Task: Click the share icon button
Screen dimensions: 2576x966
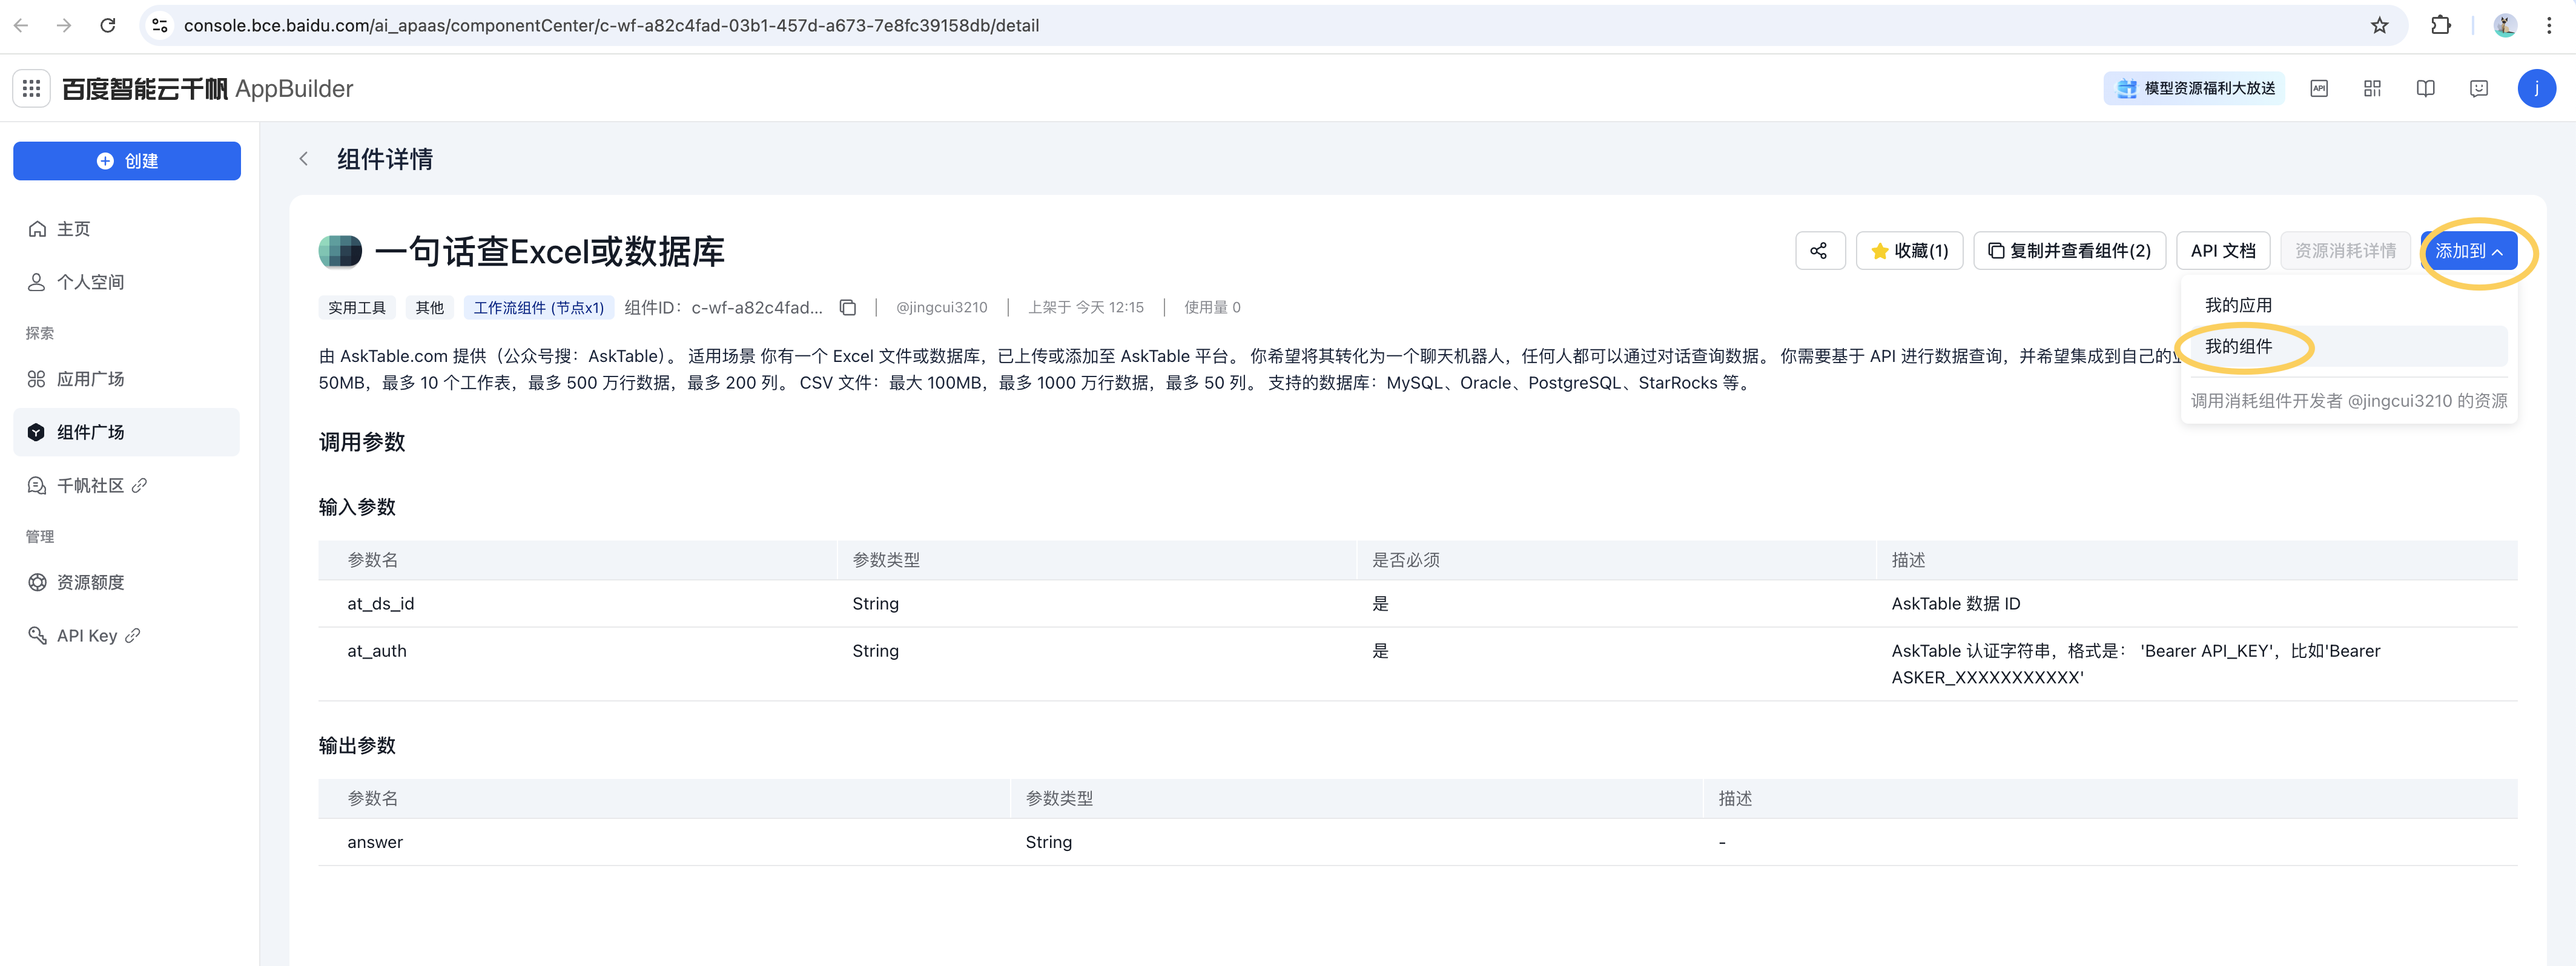Action: click(x=1819, y=251)
